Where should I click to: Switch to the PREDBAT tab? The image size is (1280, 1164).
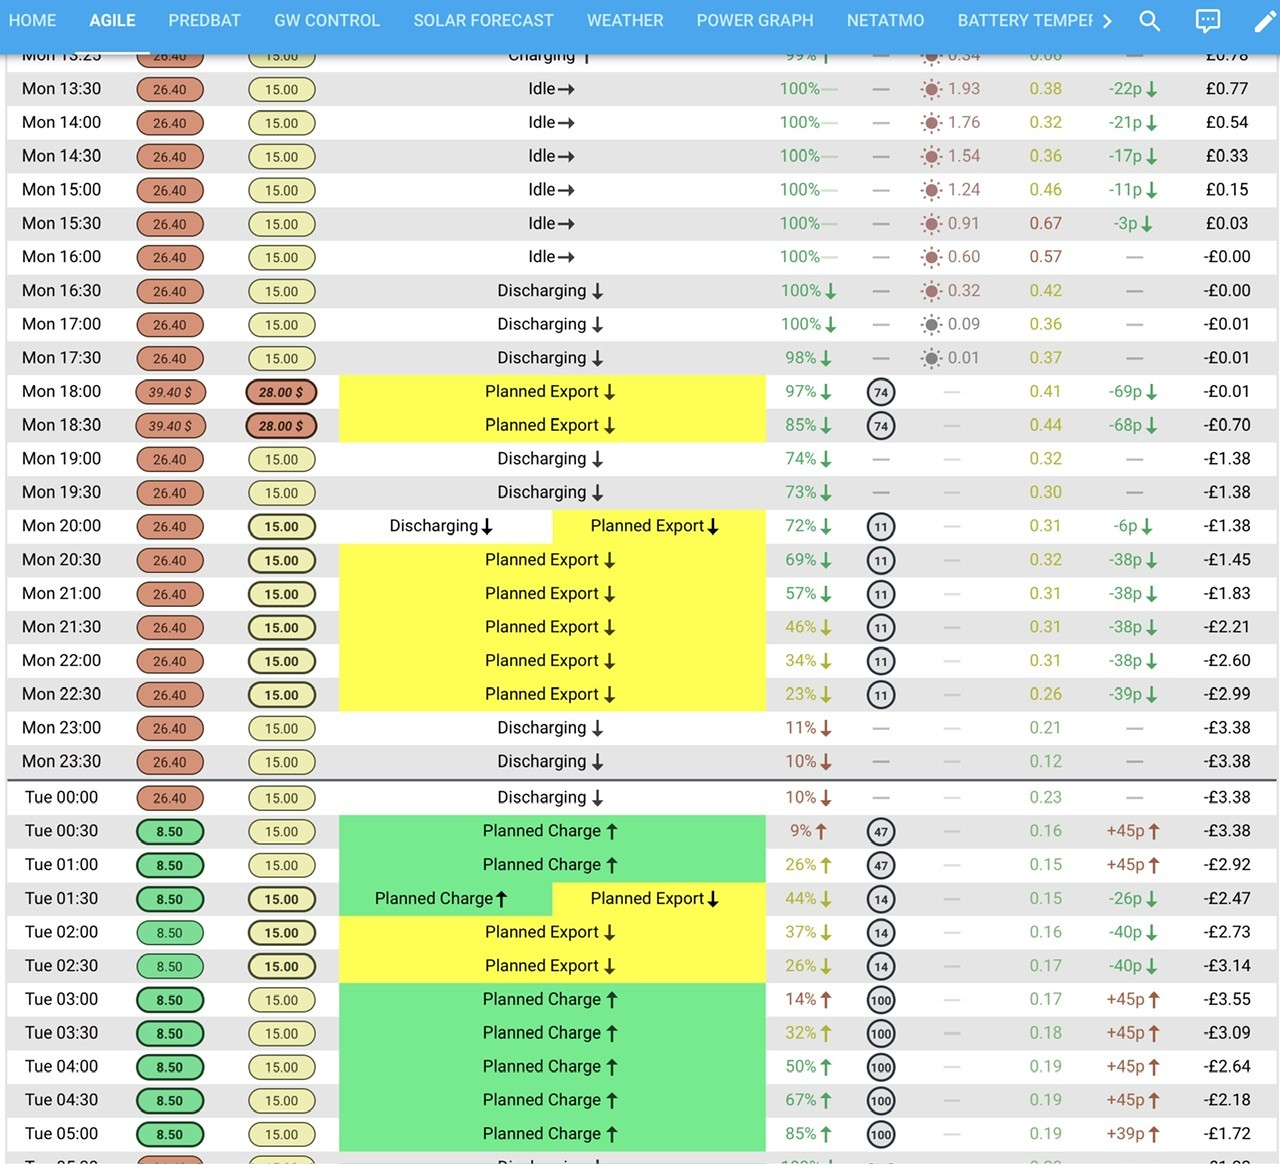(205, 21)
